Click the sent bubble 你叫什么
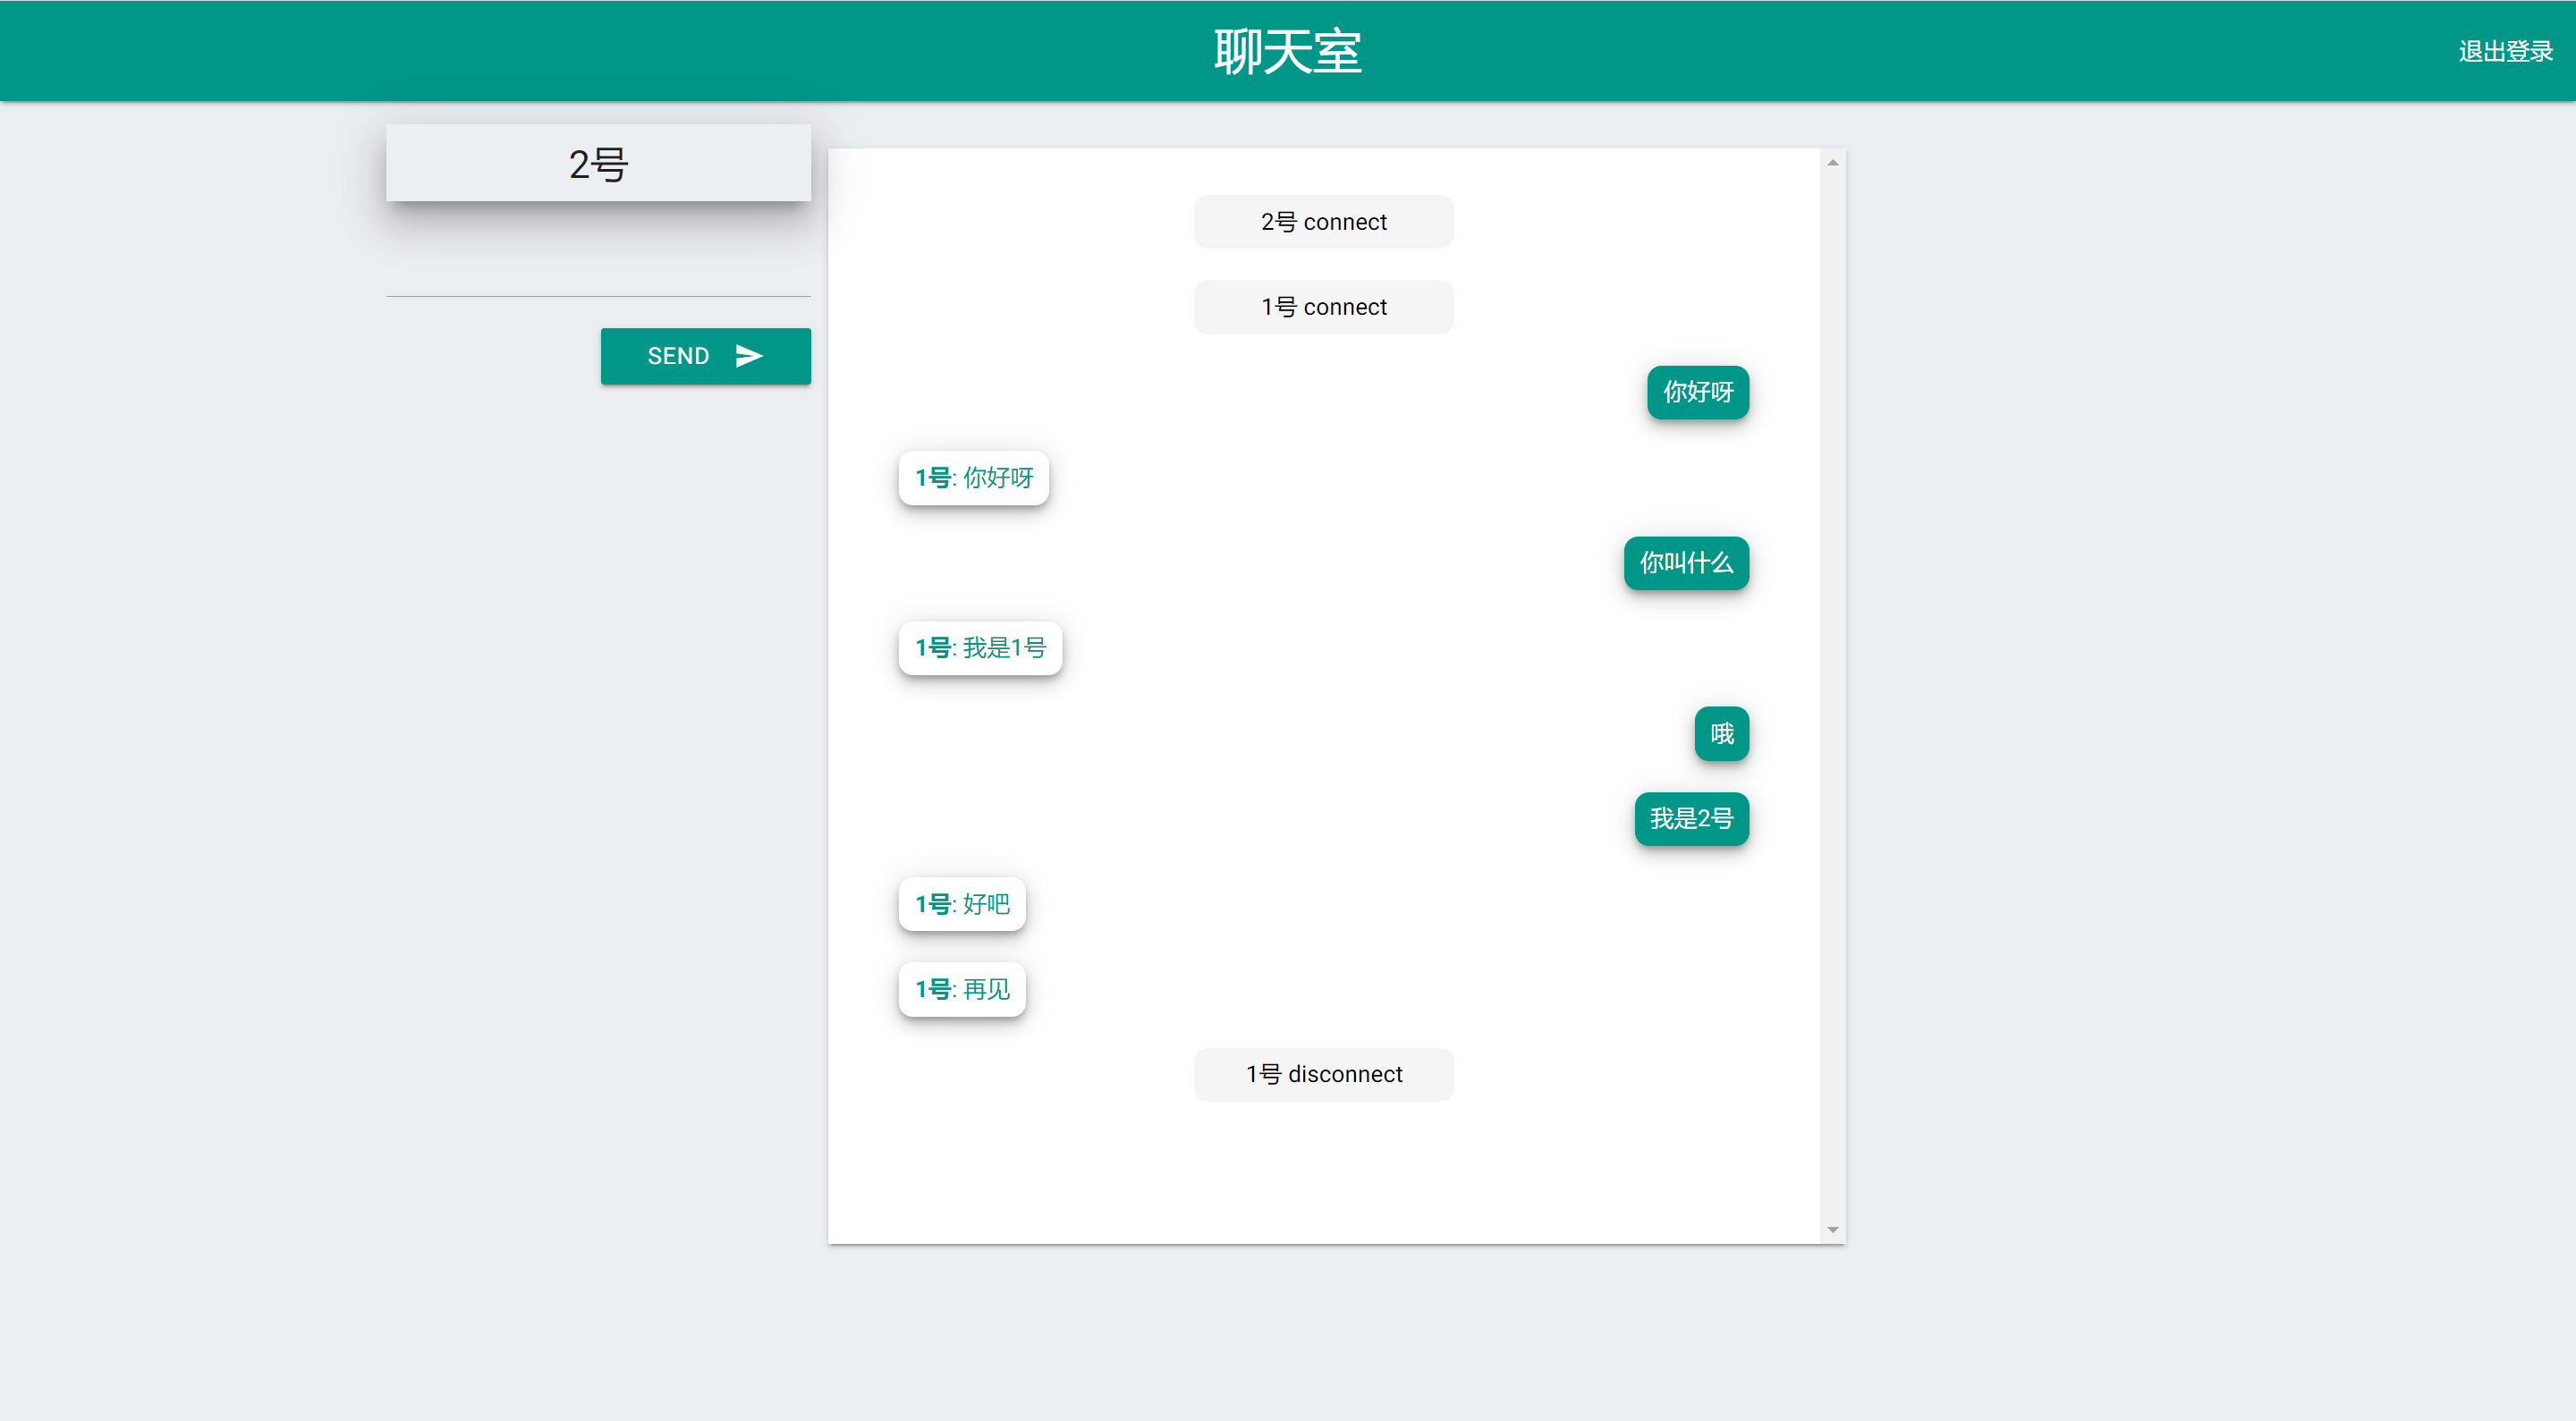 point(1685,563)
